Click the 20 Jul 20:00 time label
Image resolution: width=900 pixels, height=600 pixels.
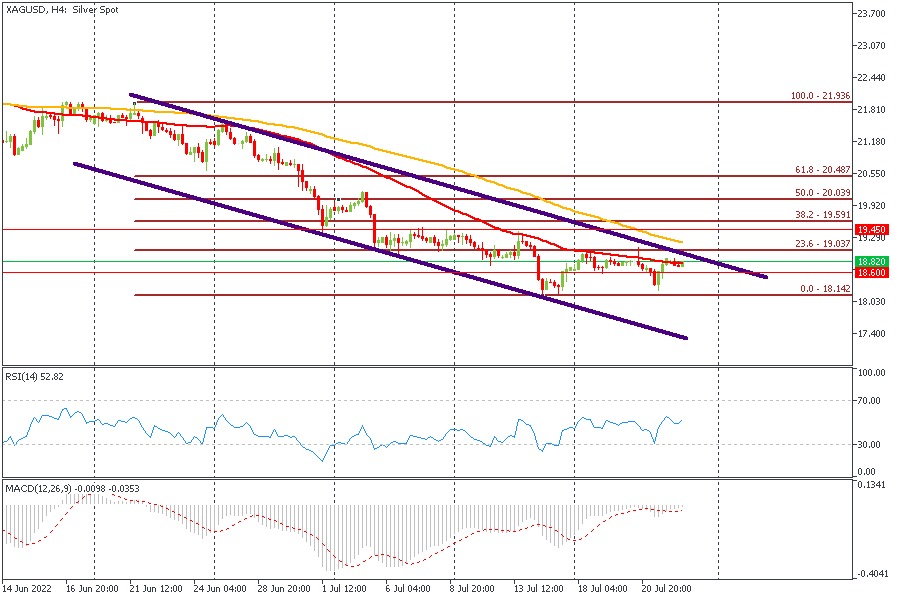pyautogui.click(x=665, y=590)
